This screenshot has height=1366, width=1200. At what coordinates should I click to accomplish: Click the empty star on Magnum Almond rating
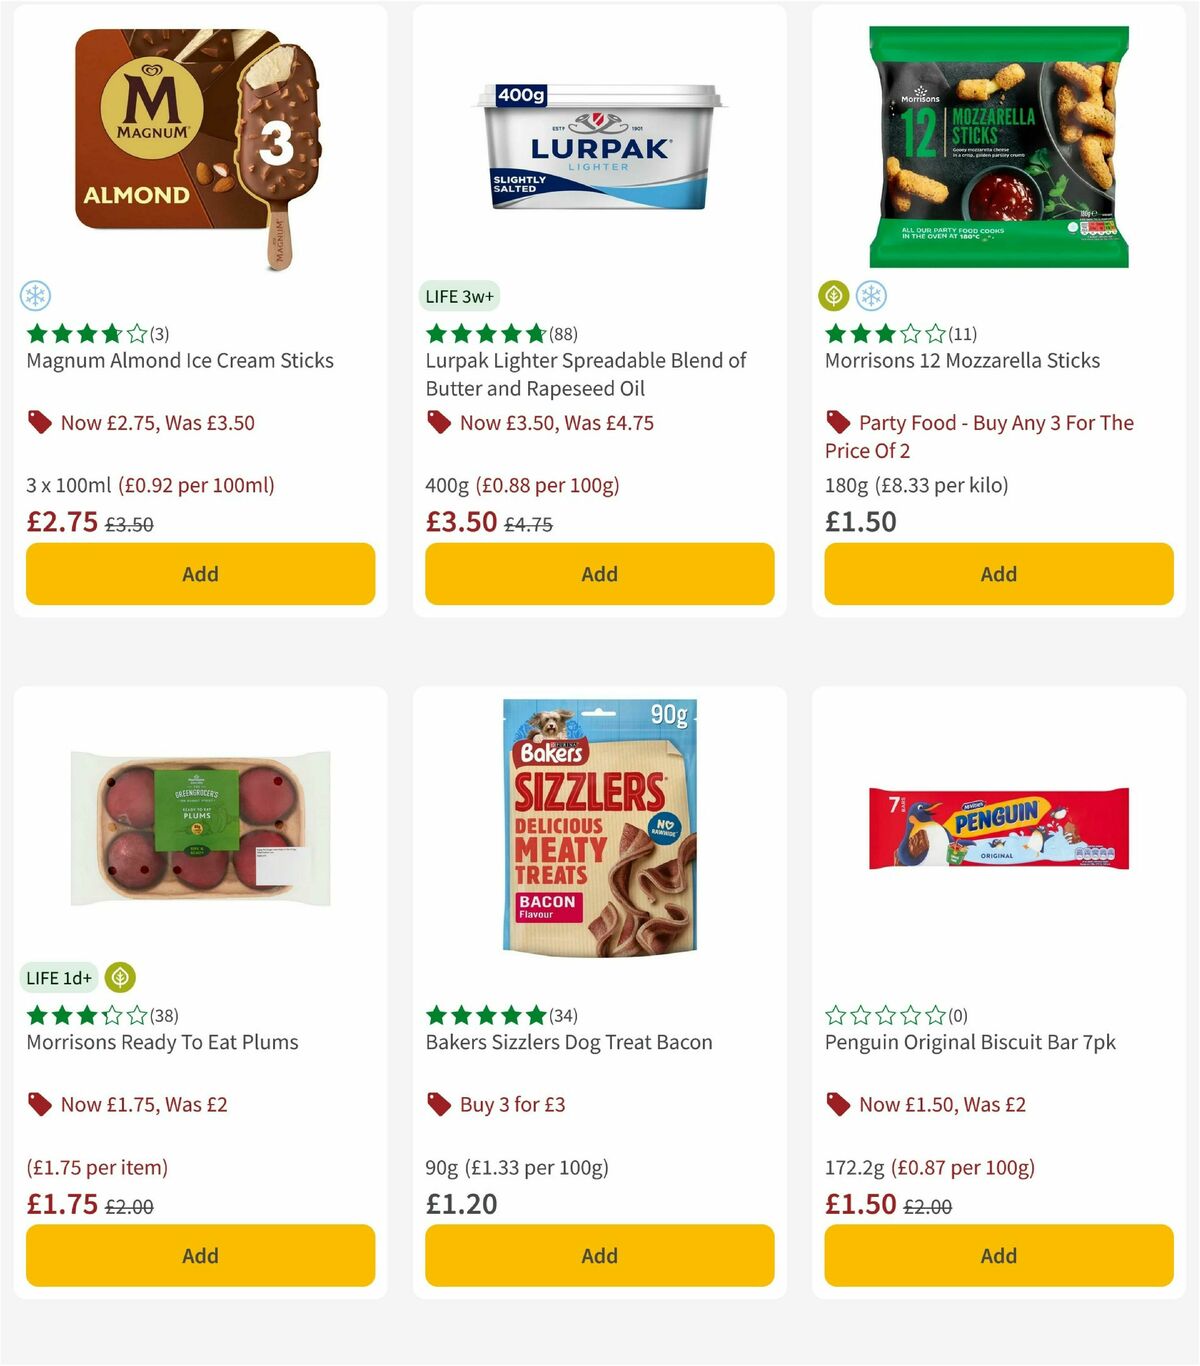(137, 333)
